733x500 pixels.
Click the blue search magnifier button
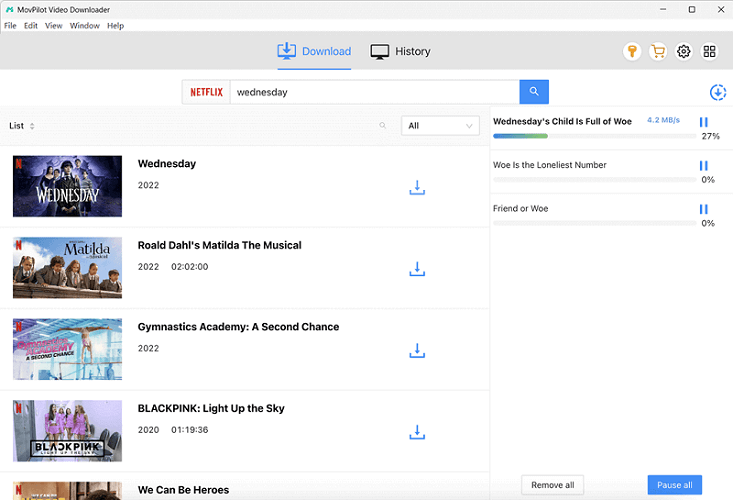point(534,92)
